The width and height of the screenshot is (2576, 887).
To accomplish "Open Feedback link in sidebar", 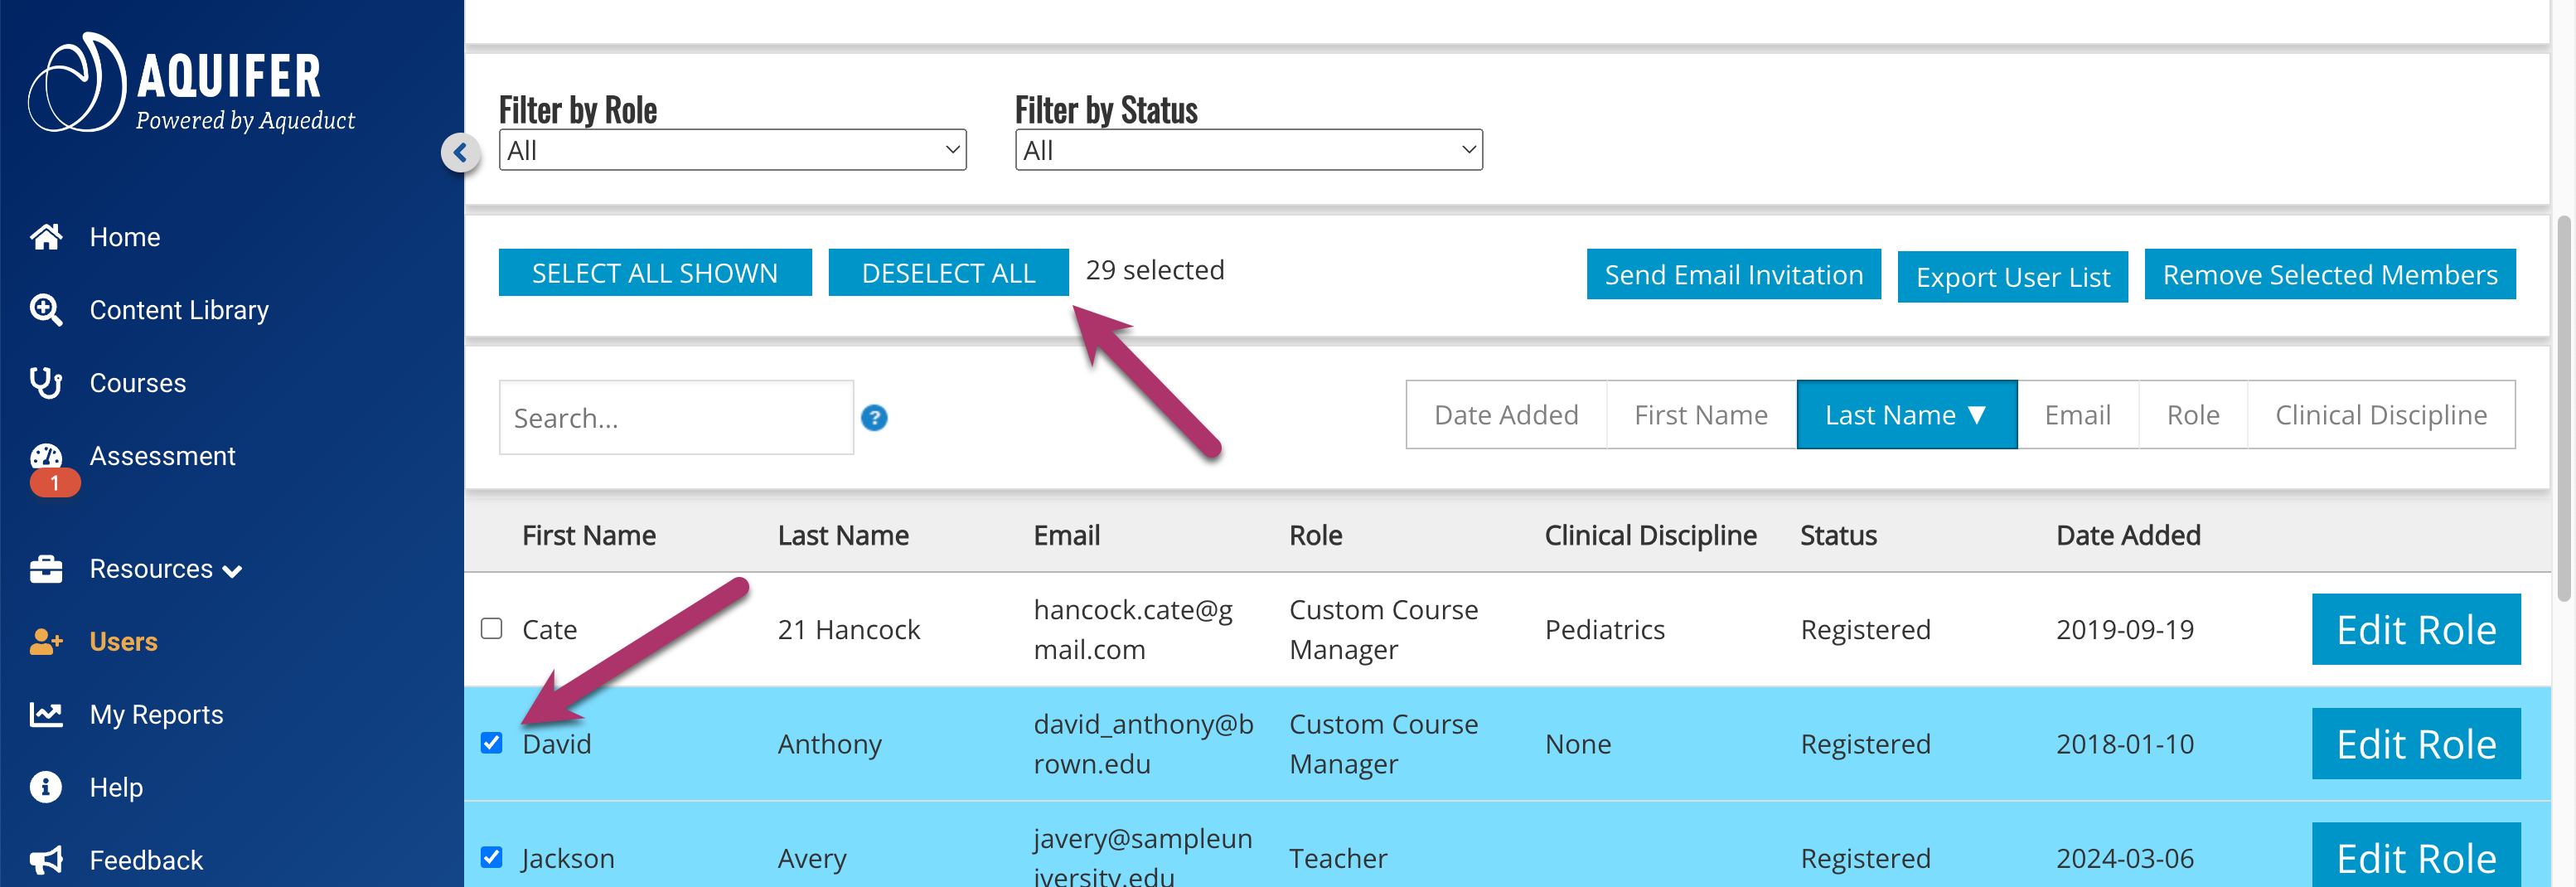I will [x=146, y=860].
